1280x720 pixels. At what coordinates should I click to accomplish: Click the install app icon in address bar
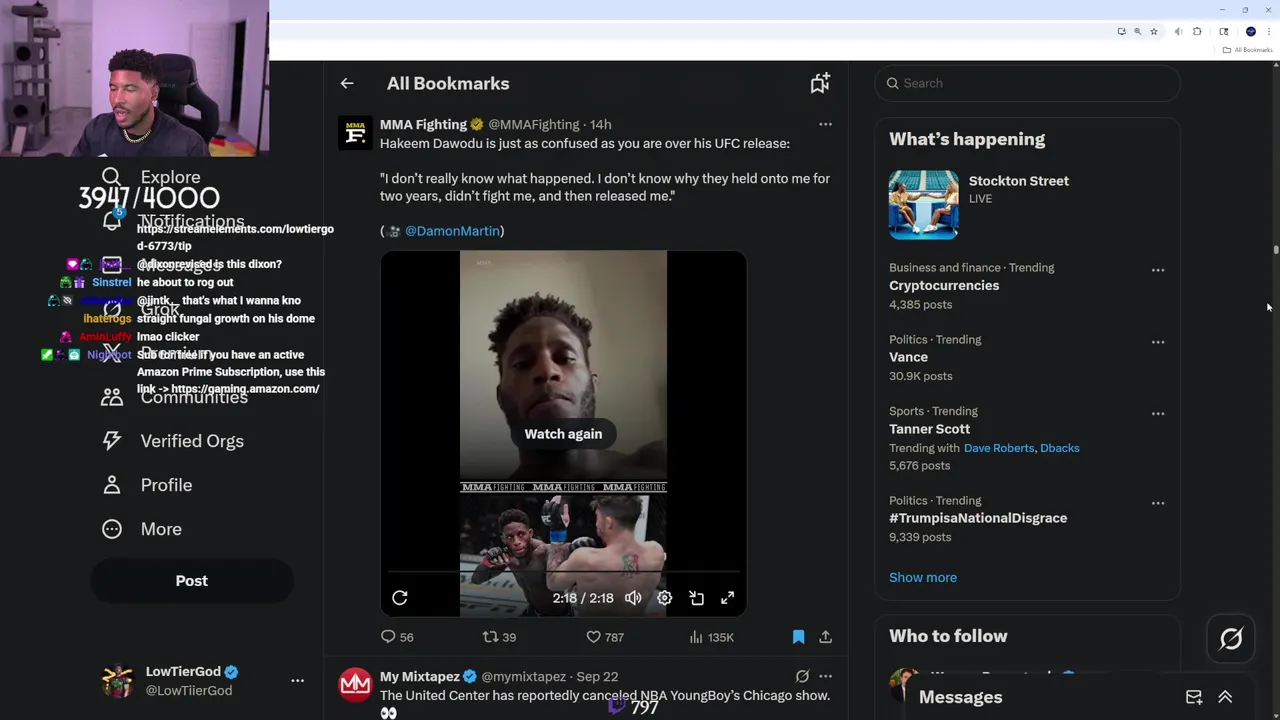[1122, 32]
